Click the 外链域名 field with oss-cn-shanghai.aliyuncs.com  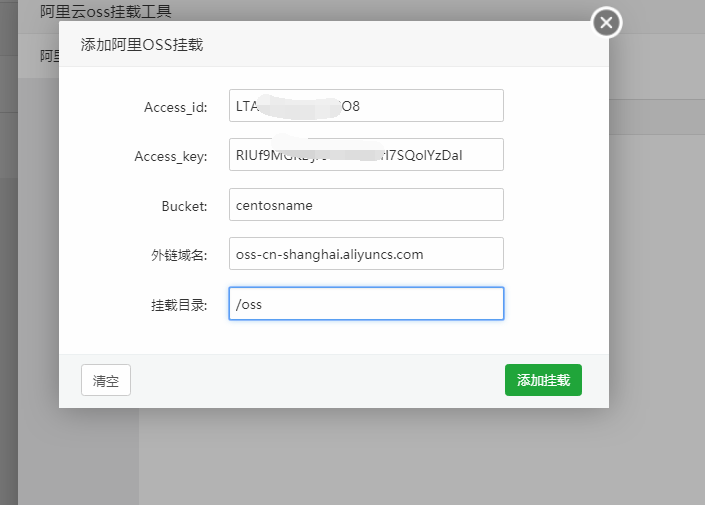(366, 254)
